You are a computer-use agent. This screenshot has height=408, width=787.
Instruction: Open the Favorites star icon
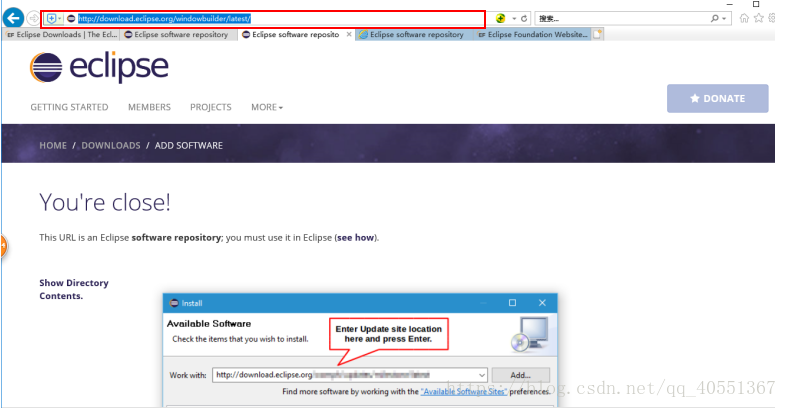[x=759, y=19]
